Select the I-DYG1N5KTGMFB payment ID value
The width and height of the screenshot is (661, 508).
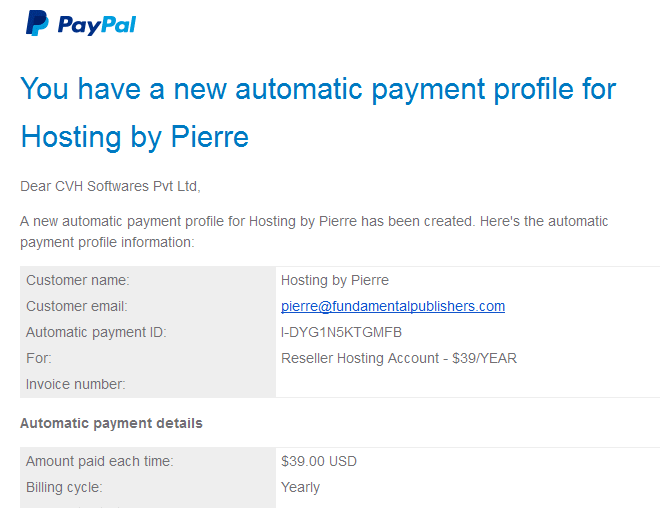point(341,332)
